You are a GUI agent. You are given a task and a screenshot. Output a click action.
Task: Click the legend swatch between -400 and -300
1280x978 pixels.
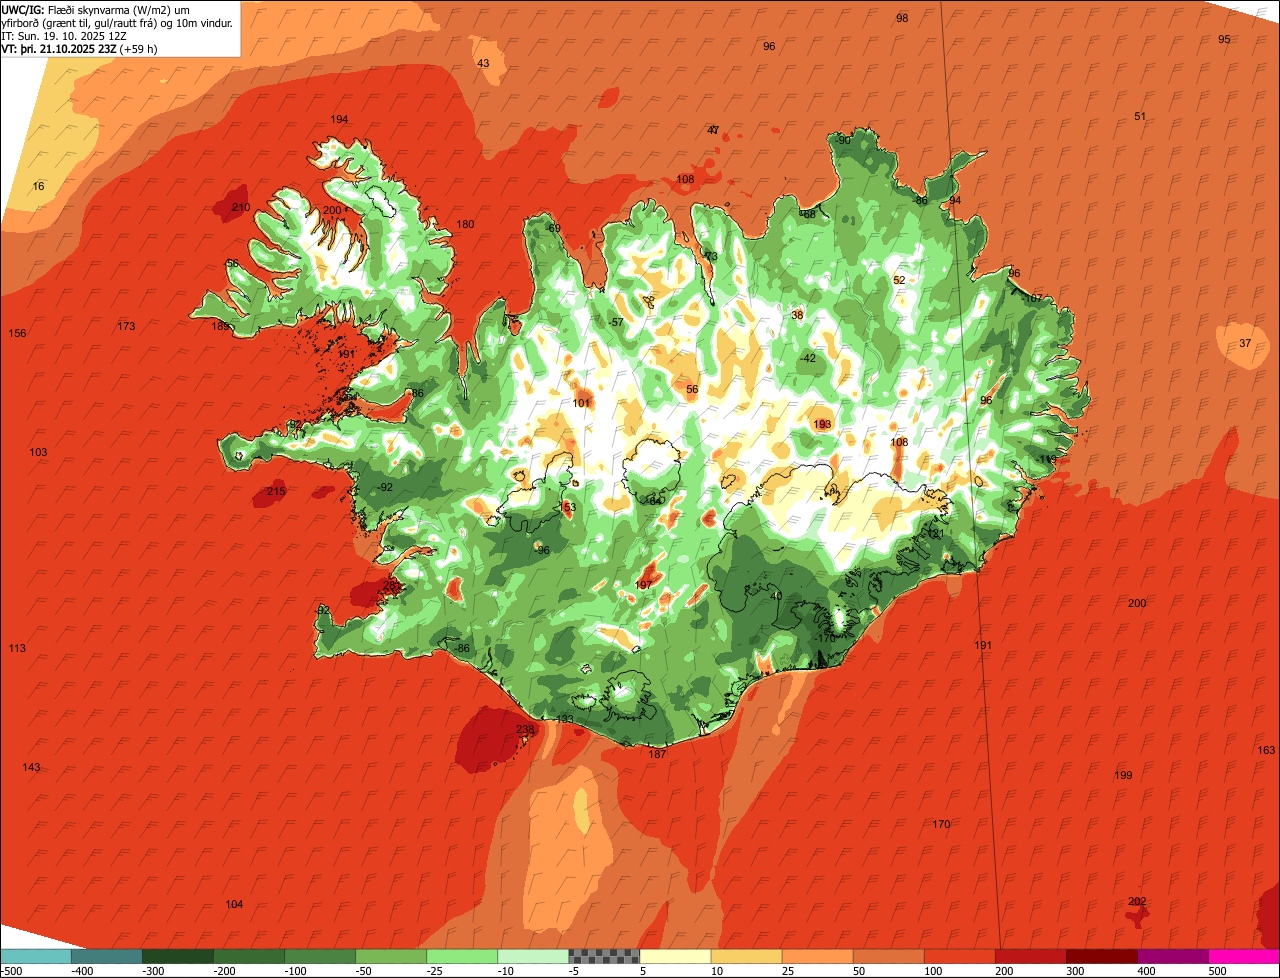coord(106,956)
